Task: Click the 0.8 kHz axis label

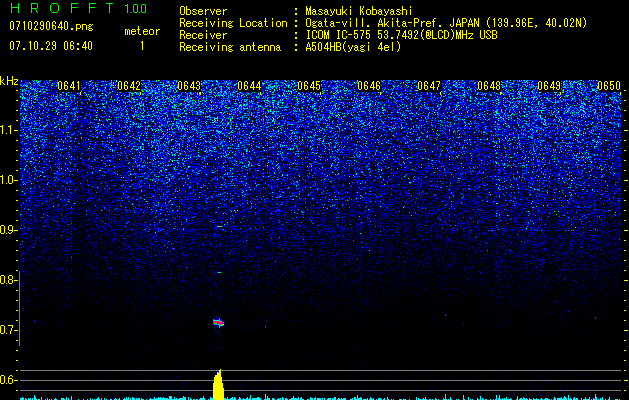Action: click(x=7, y=280)
